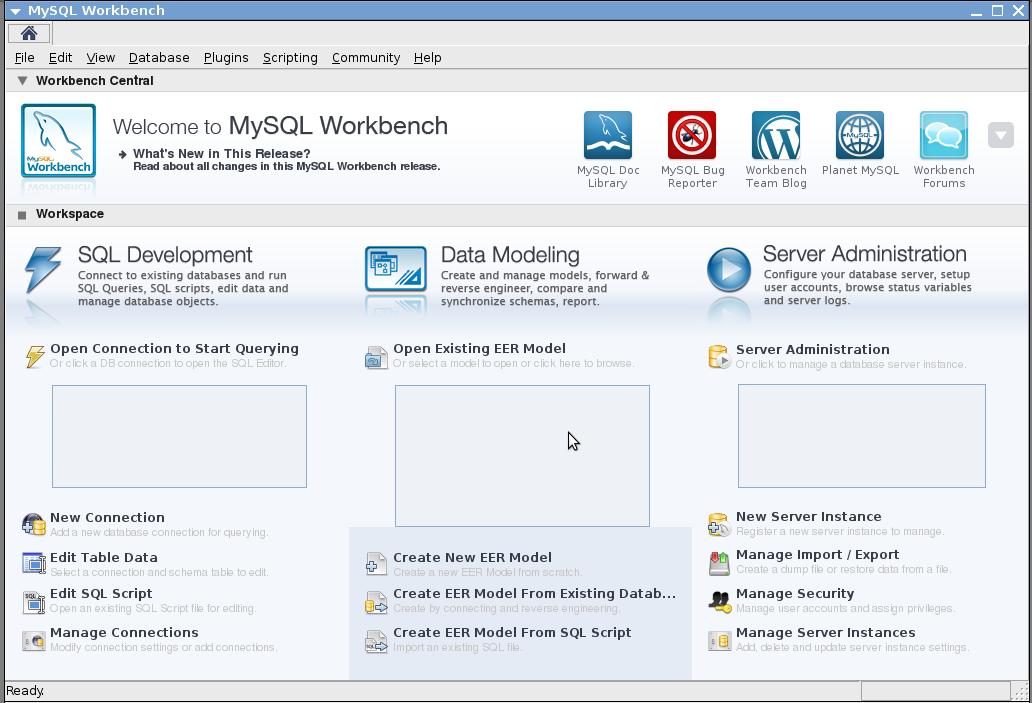The height and width of the screenshot is (703, 1032).
Task: Select Create EER Model From SQL Script
Action: tap(511, 632)
